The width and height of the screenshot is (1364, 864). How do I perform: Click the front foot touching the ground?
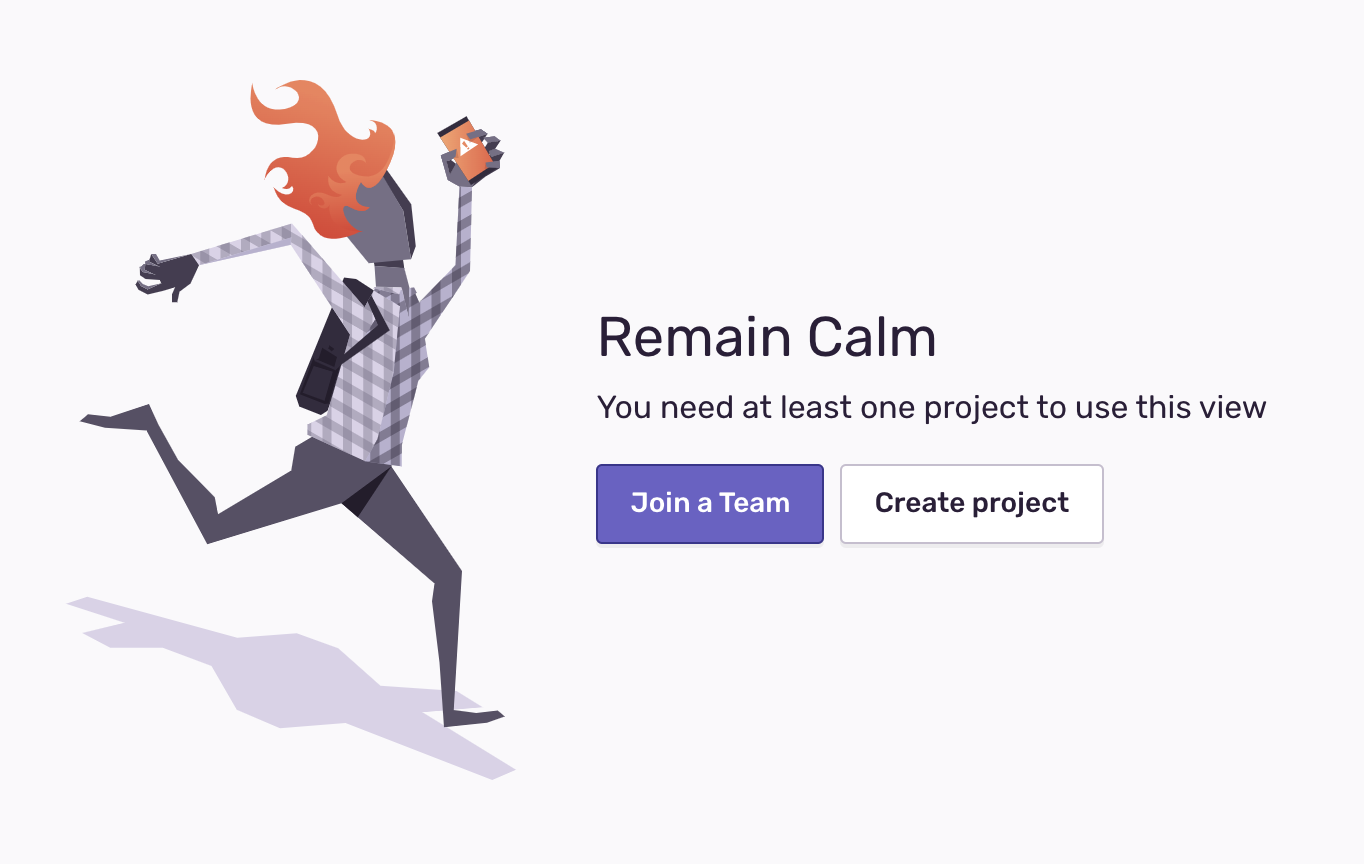472,717
